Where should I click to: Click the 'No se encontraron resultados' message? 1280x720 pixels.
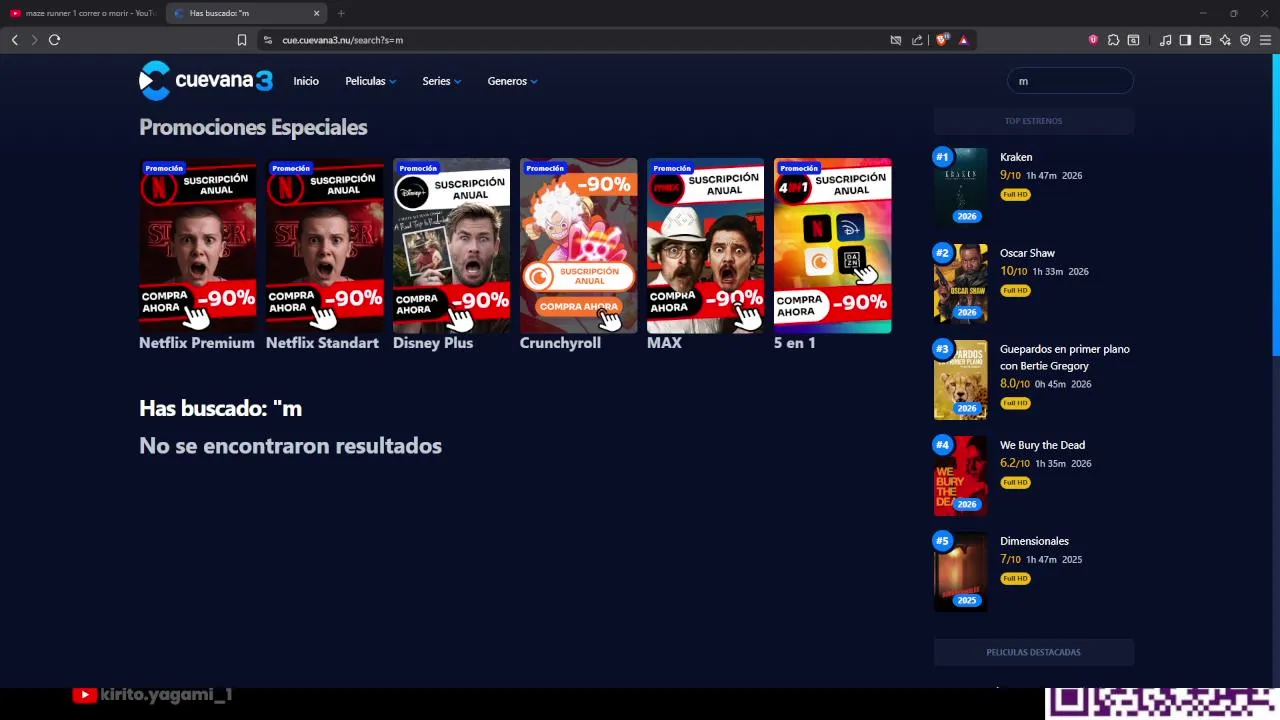click(x=290, y=446)
